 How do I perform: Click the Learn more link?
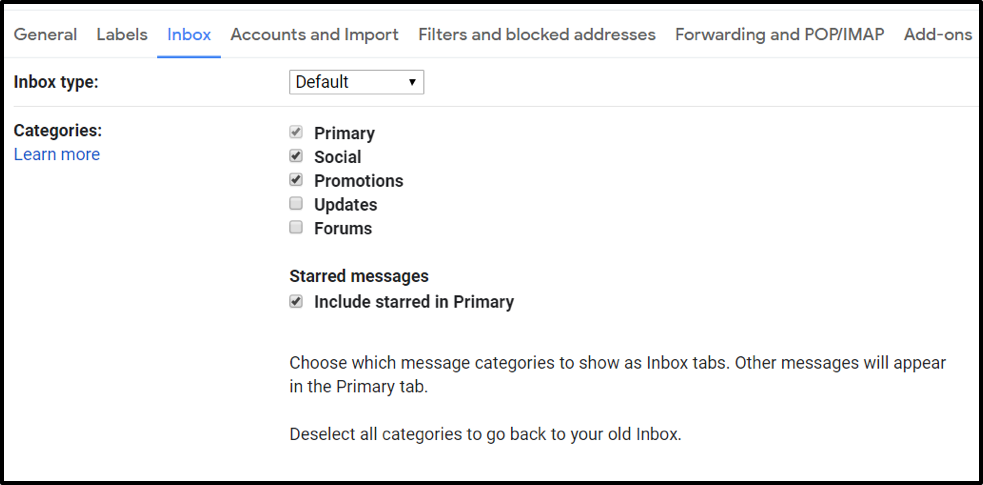pyautogui.click(x=57, y=154)
